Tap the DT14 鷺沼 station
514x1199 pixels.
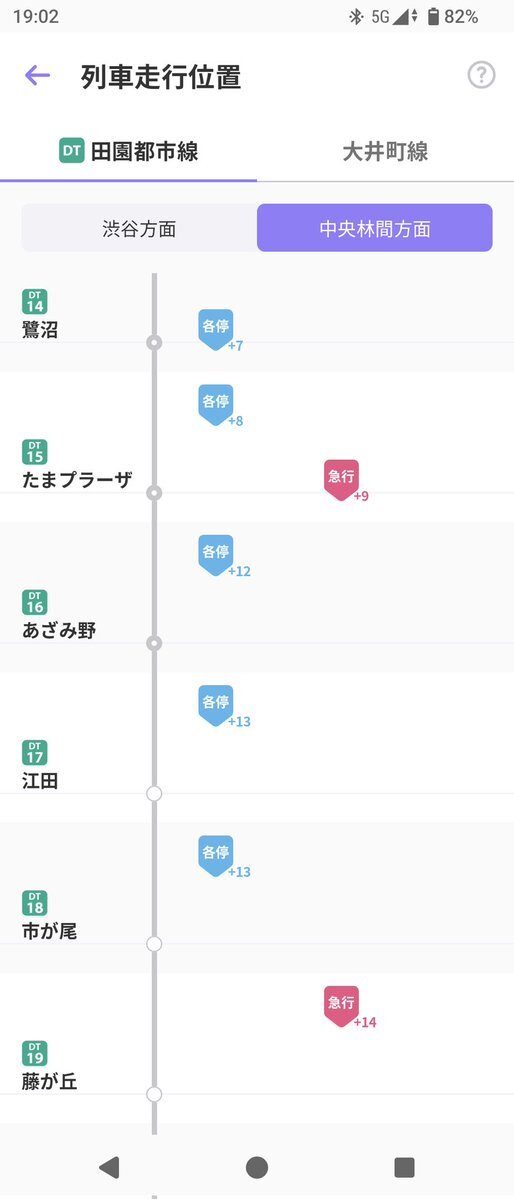41,315
